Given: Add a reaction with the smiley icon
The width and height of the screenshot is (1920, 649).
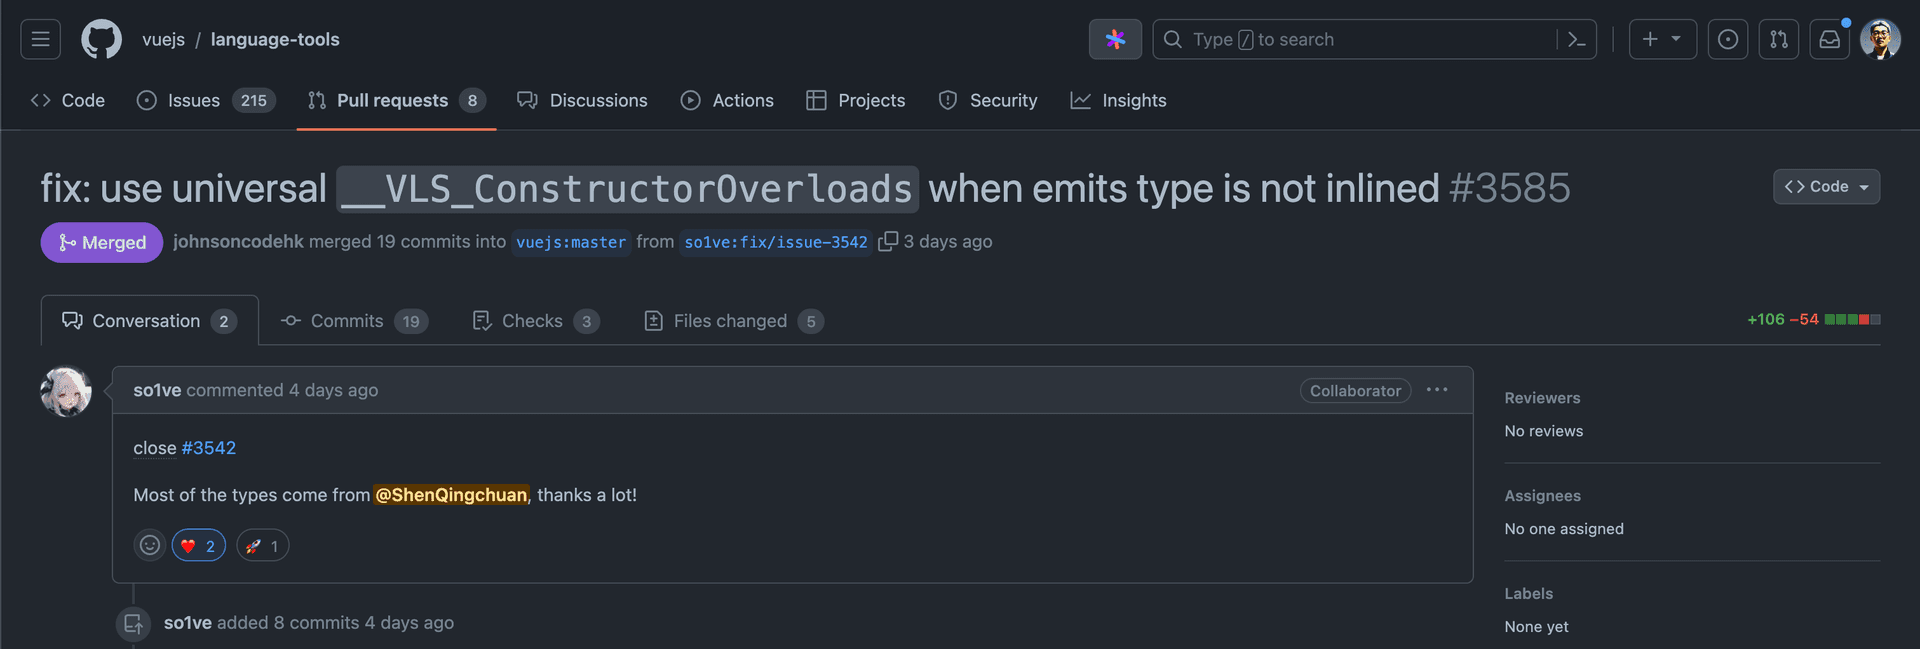Looking at the screenshot, I should click(150, 545).
